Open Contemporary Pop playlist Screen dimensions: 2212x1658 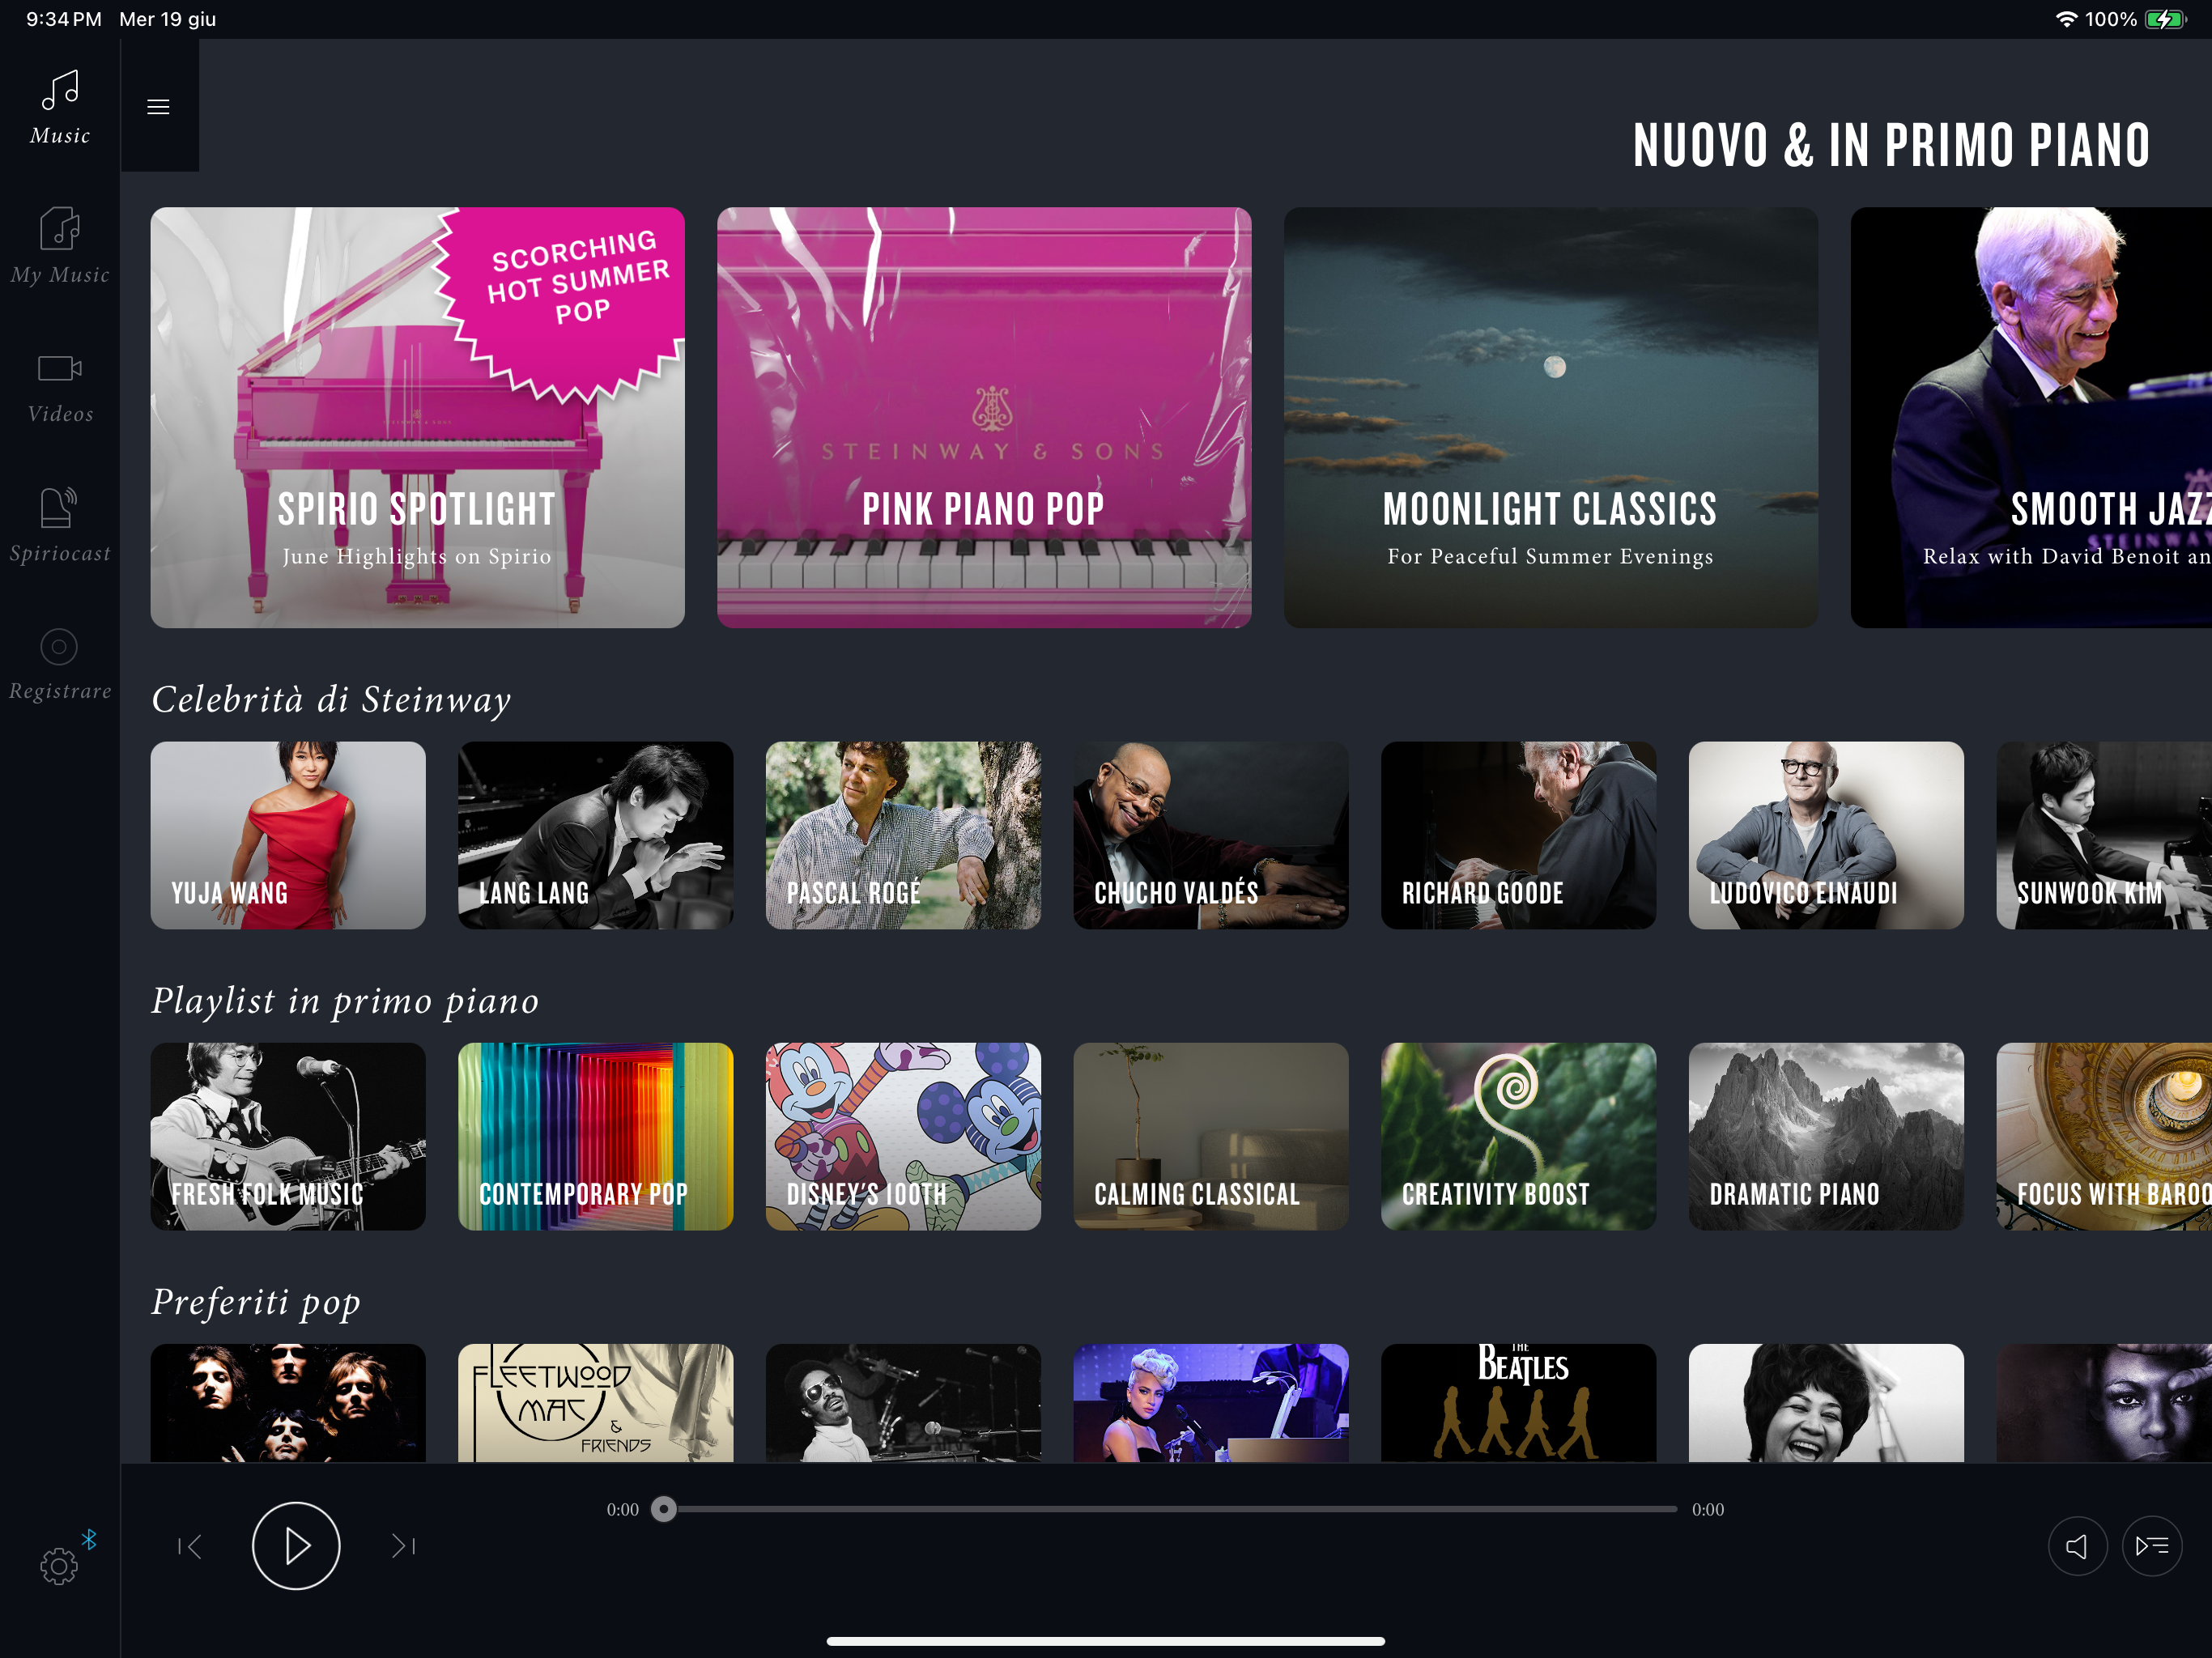(x=595, y=1136)
